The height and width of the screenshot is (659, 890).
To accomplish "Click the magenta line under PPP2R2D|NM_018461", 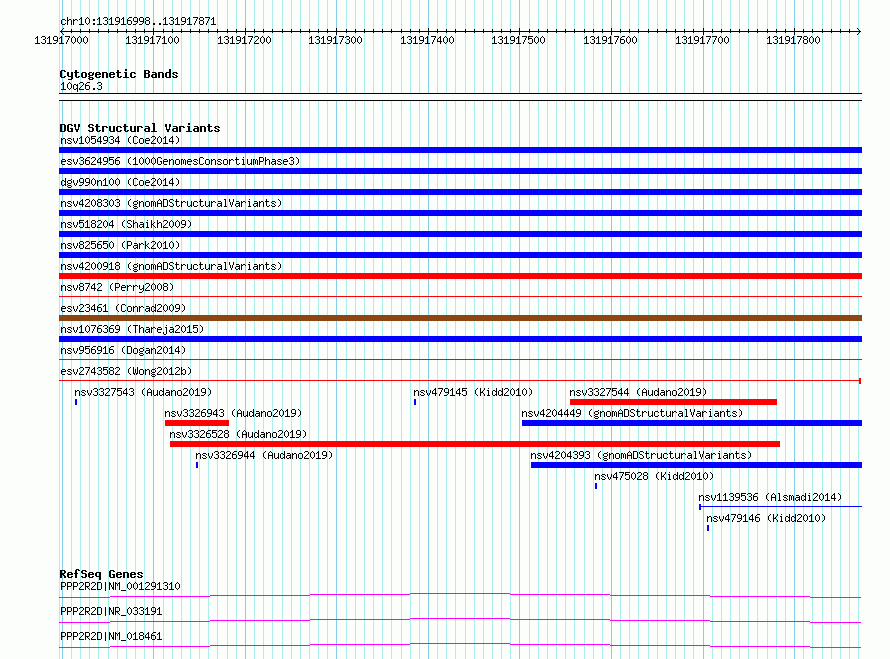I will click(x=460, y=645).
